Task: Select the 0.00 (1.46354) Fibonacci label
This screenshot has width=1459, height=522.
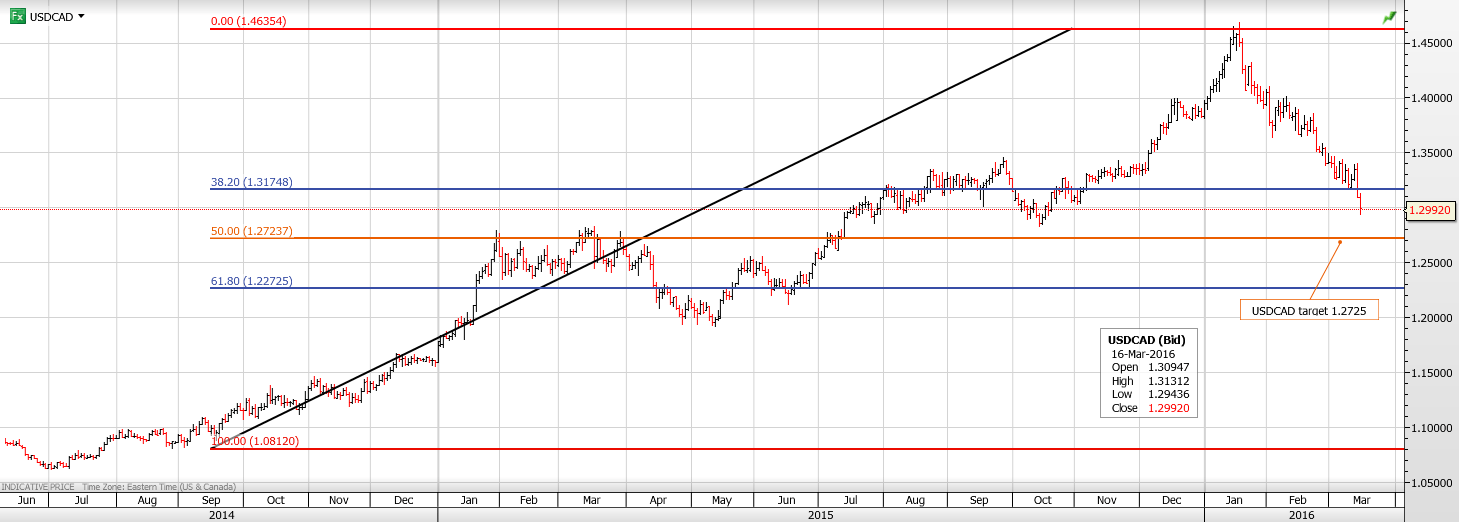Action: 248,21
